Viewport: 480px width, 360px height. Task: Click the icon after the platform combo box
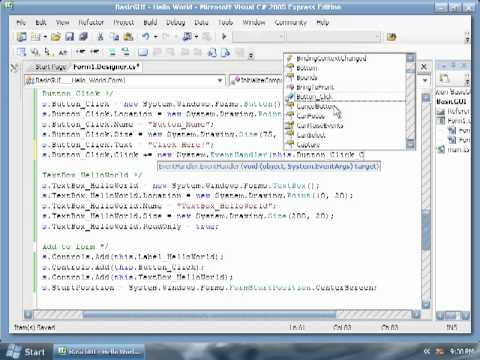(x=391, y=37)
